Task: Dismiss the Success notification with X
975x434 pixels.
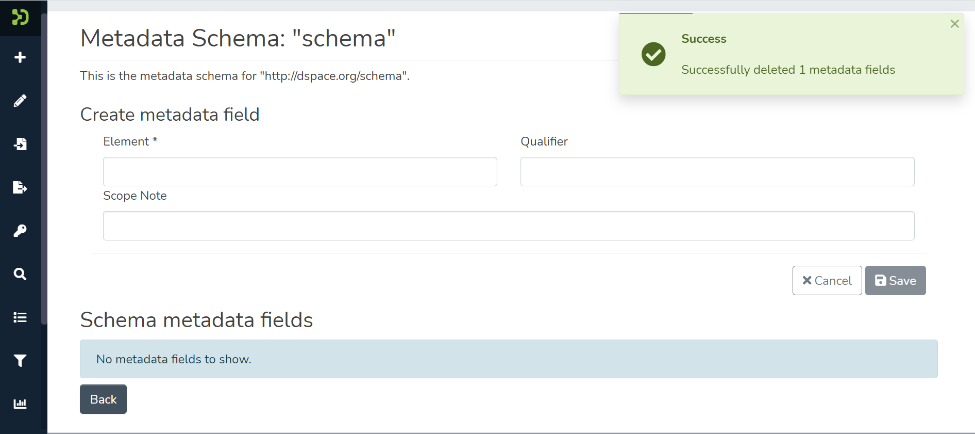Action: (954, 24)
